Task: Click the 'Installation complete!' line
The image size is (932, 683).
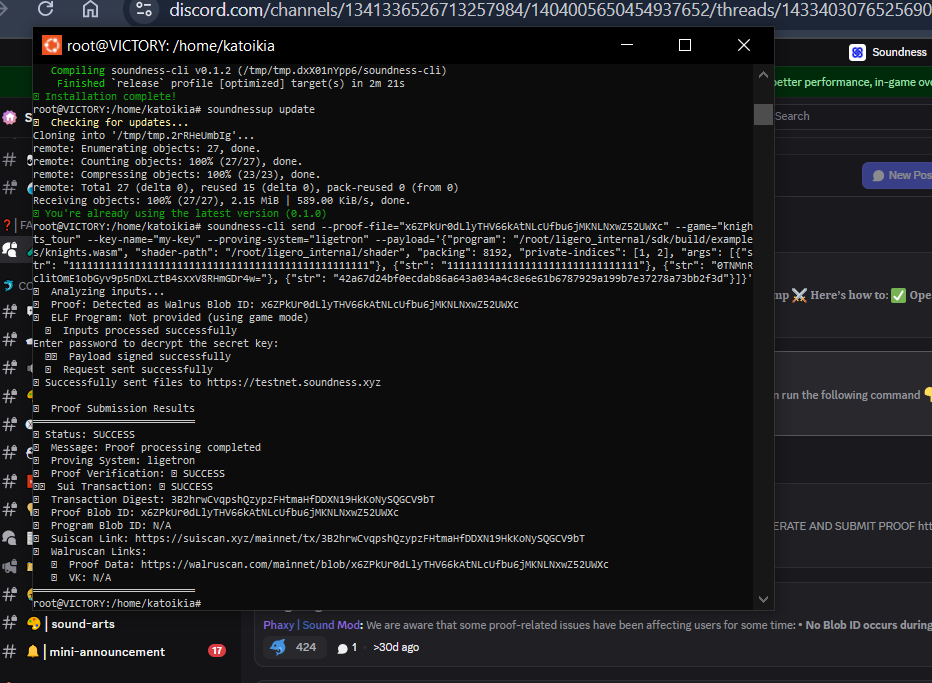Action: click(x=105, y=96)
